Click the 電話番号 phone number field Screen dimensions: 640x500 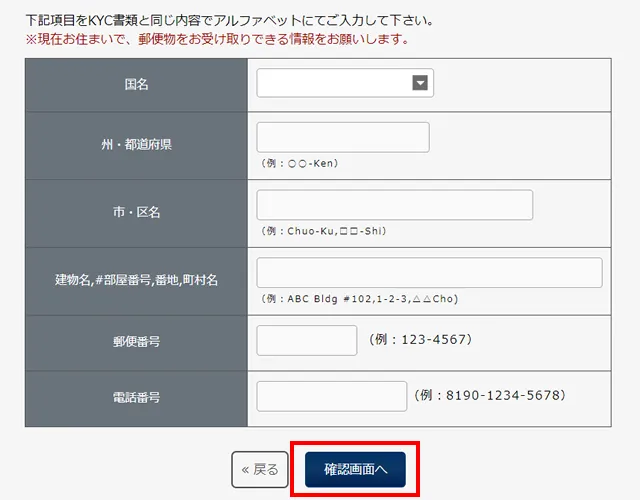[331, 396]
